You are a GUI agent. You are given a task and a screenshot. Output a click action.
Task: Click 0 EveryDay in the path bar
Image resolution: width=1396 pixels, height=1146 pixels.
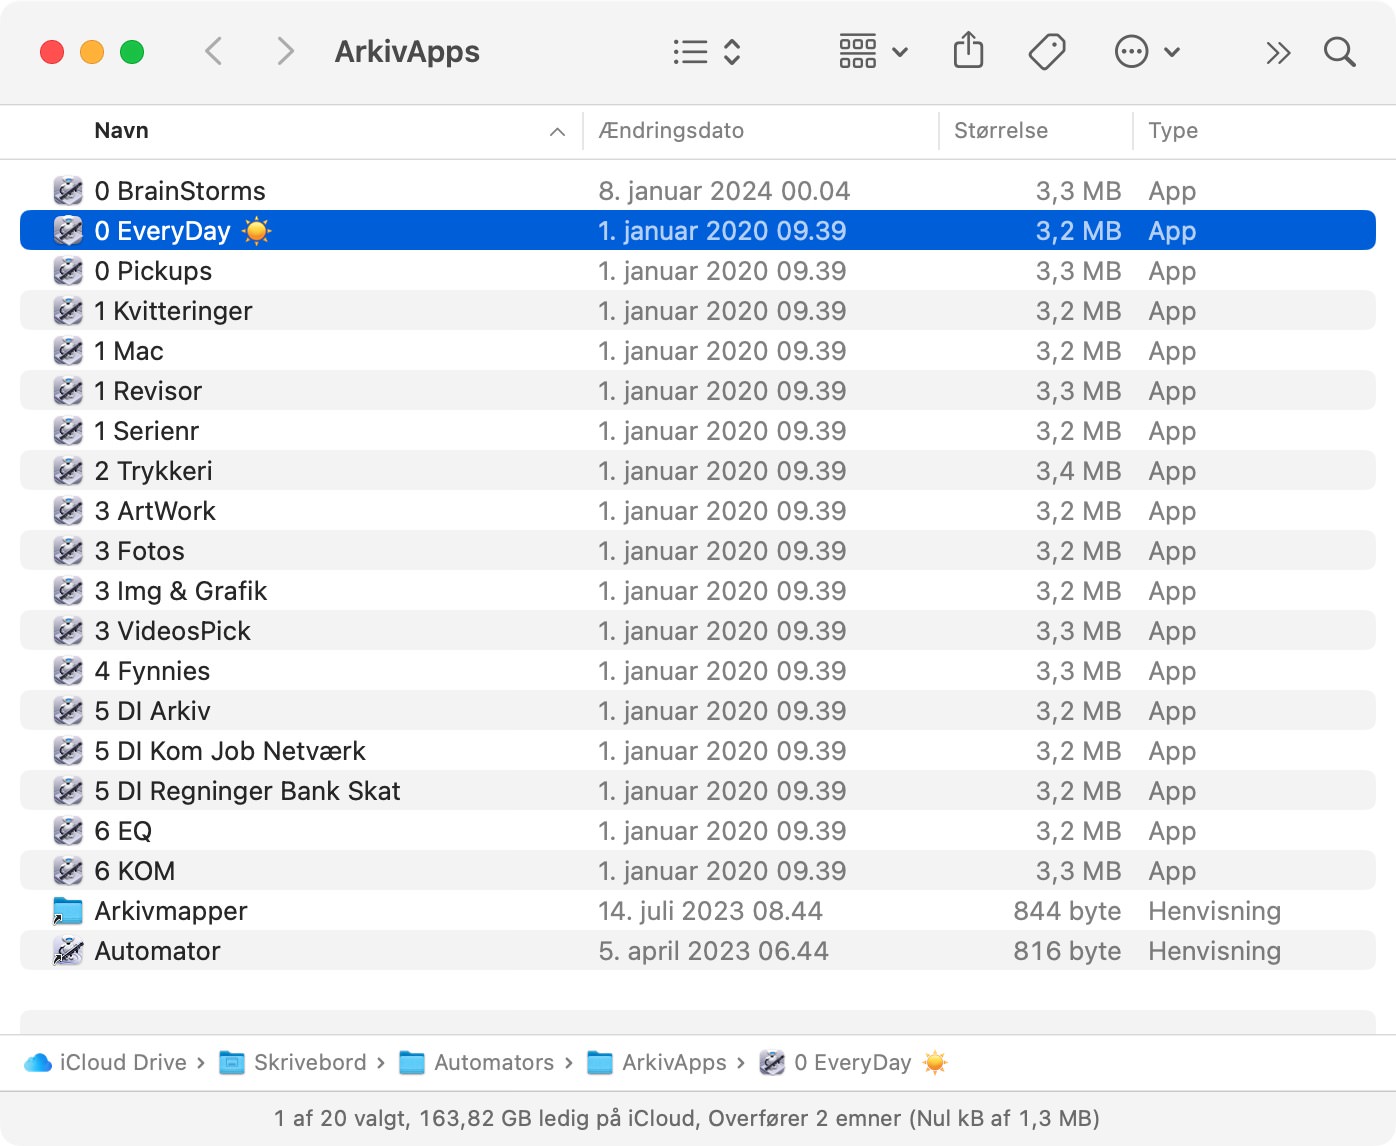[853, 1062]
